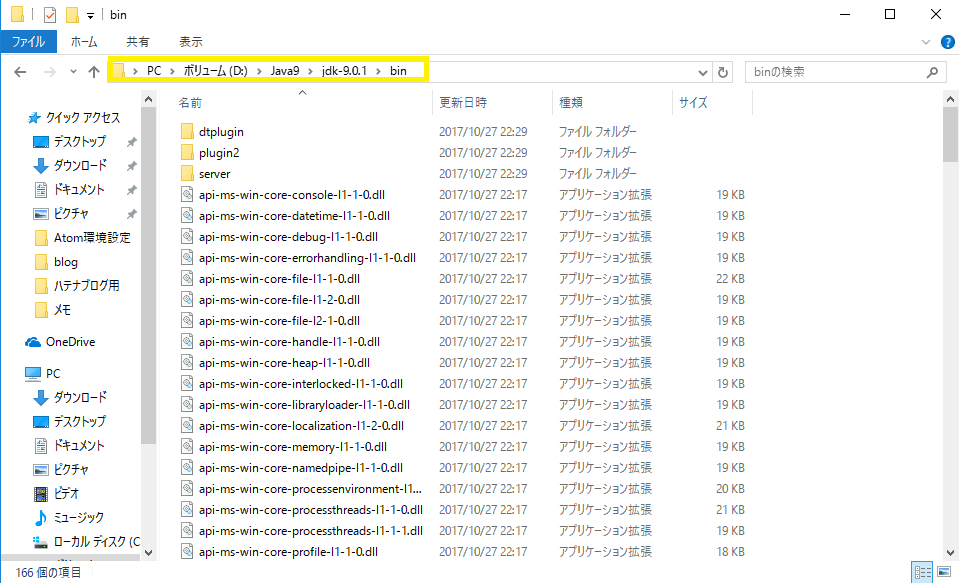Viewport: 959px width, 583px height.
Task: Click the binの検索 search box
Action: 844,72
